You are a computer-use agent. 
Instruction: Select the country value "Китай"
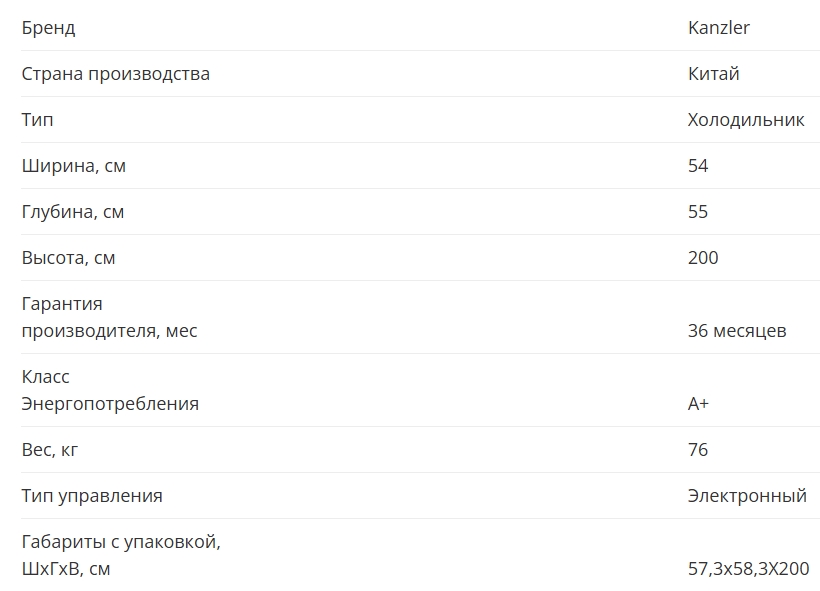[713, 74]
